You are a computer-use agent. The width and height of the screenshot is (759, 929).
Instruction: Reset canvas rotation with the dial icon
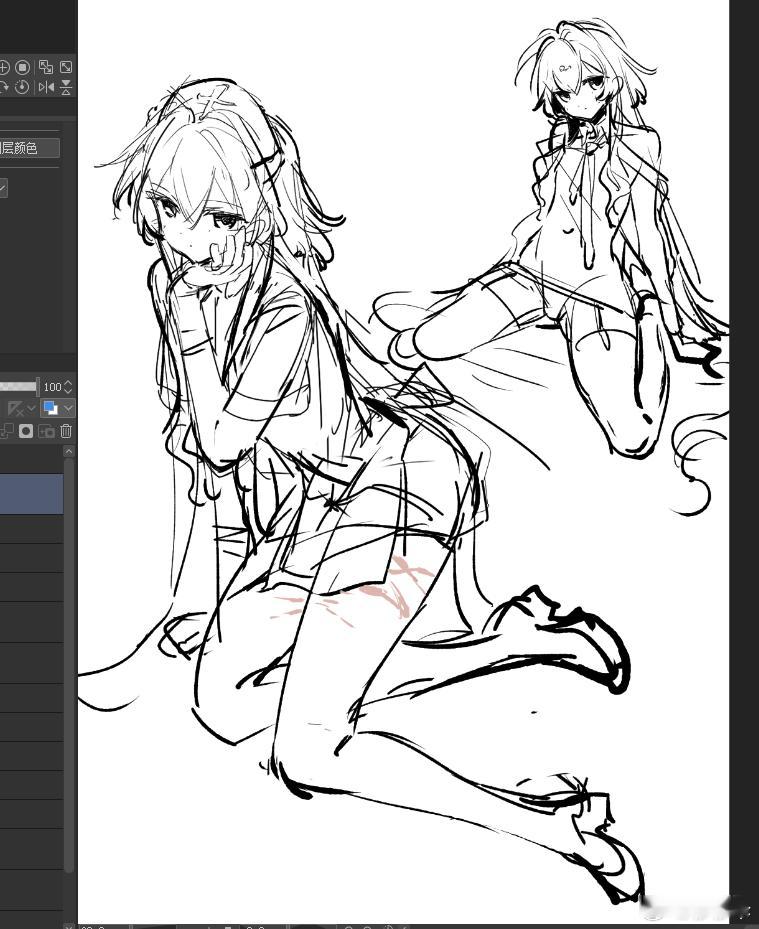22,87
